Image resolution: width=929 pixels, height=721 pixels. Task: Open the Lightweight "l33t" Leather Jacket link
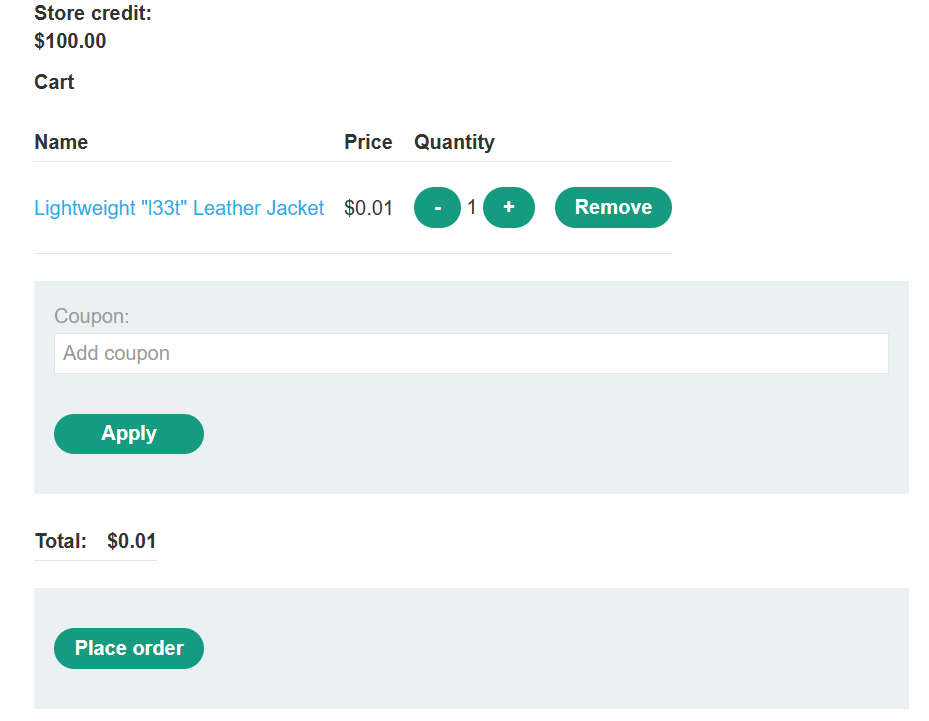coord(179,208)
